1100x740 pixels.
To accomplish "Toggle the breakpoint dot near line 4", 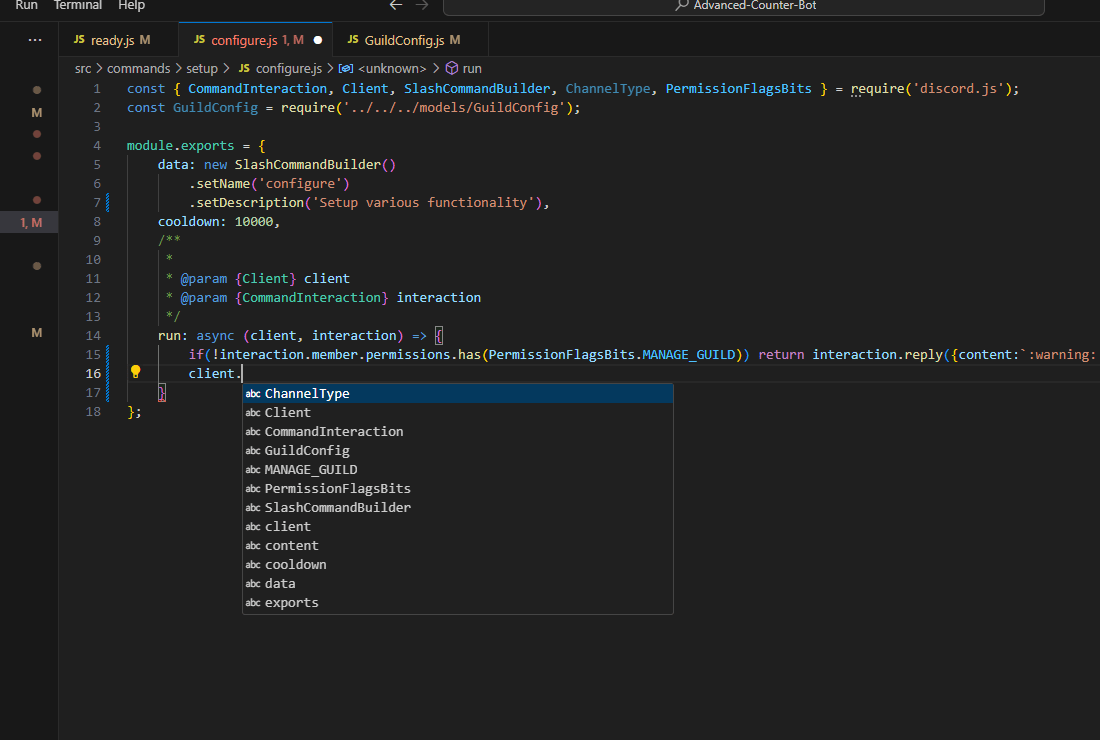I will (37, 156).
